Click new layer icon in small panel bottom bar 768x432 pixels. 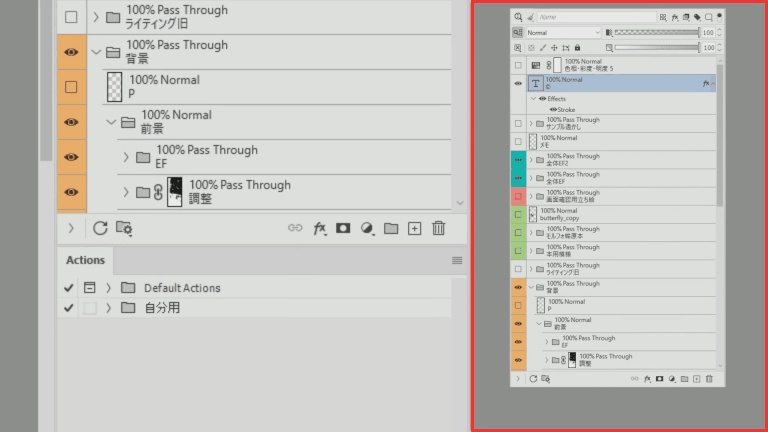click(x=696, y=379)
